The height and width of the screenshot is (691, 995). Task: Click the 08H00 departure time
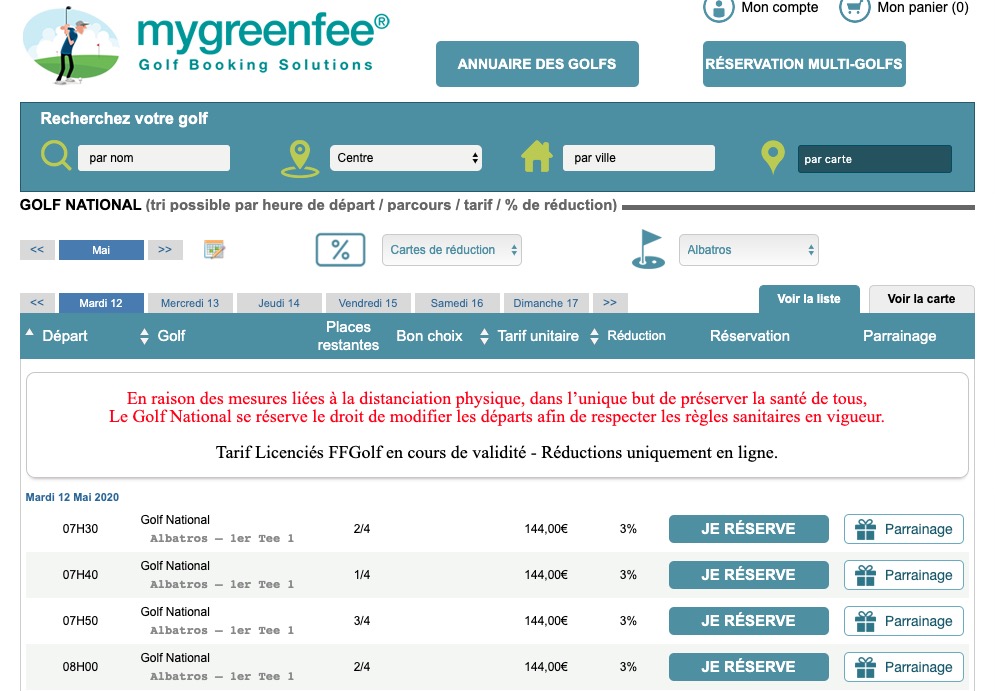pyautogui.click(x=80, y=667)
